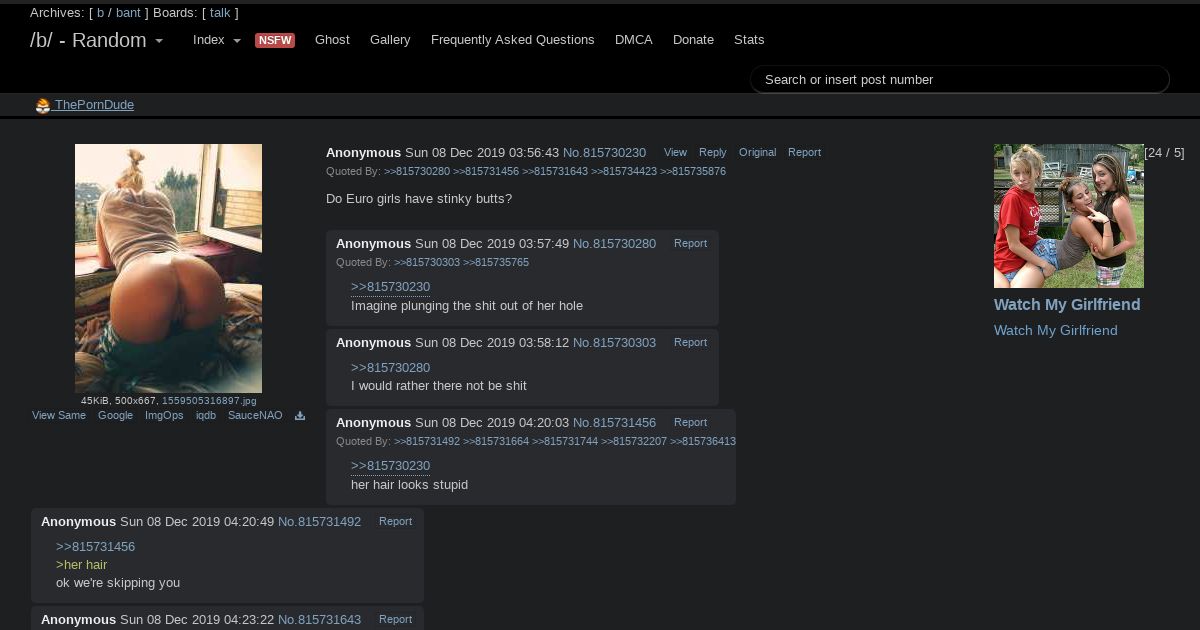Open the main post image thumbnail
Screen dimensions: 1200x630
[168, 268]
